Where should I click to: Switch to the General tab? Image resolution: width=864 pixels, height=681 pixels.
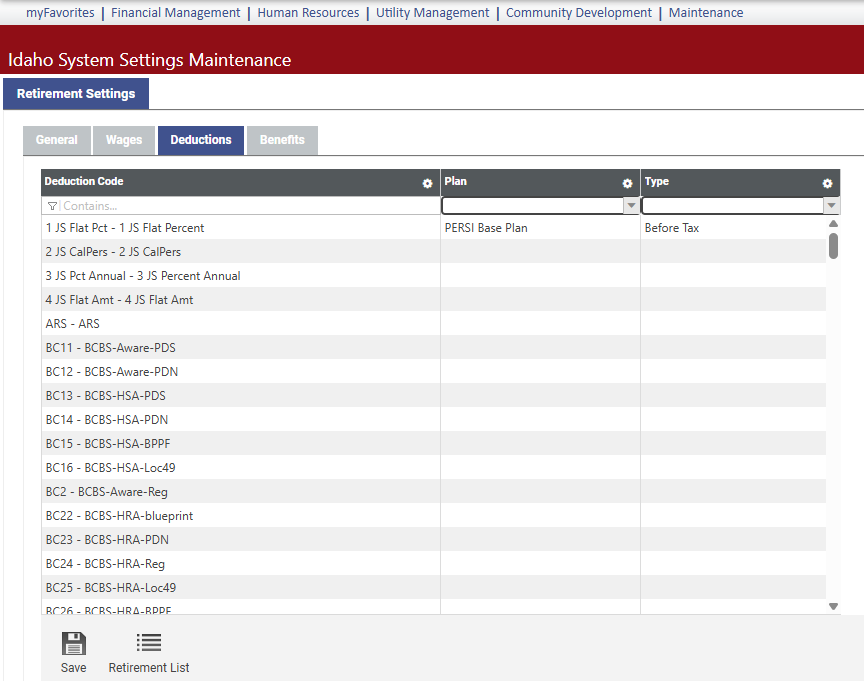(57, 140)
